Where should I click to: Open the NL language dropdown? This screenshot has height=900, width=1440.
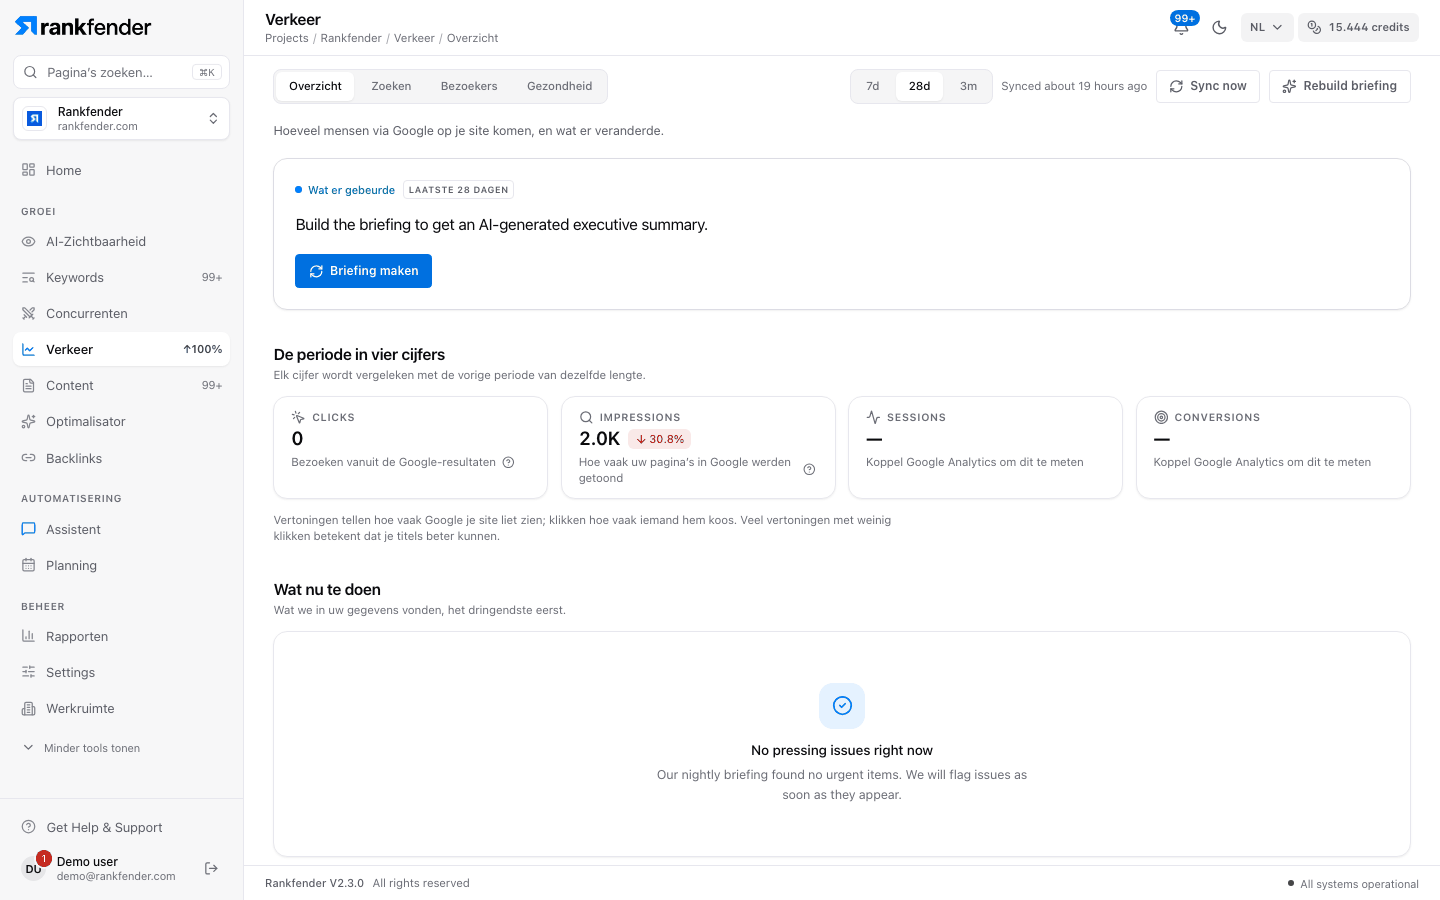pos(1266,28)
